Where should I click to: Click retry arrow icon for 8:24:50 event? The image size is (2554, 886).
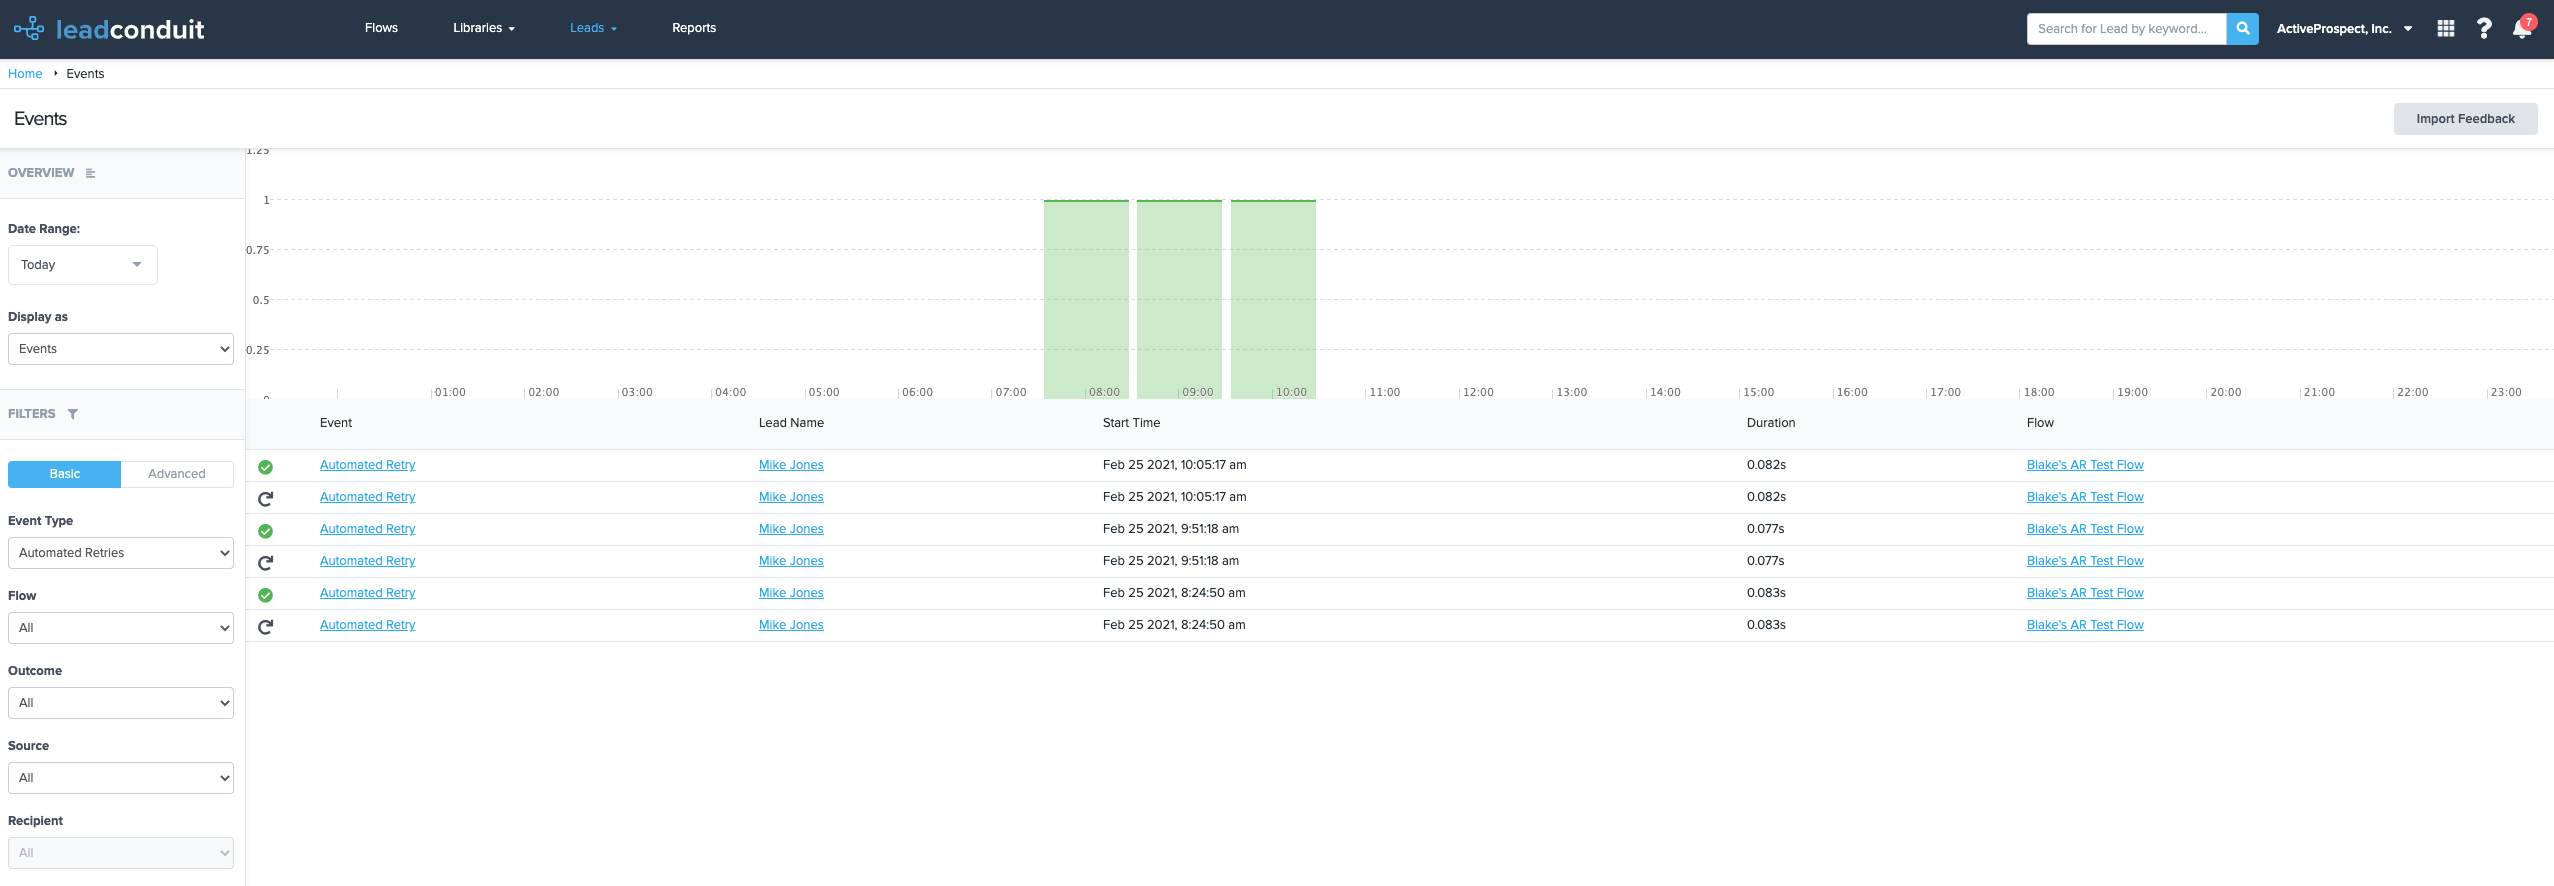(x=266, y=627)
